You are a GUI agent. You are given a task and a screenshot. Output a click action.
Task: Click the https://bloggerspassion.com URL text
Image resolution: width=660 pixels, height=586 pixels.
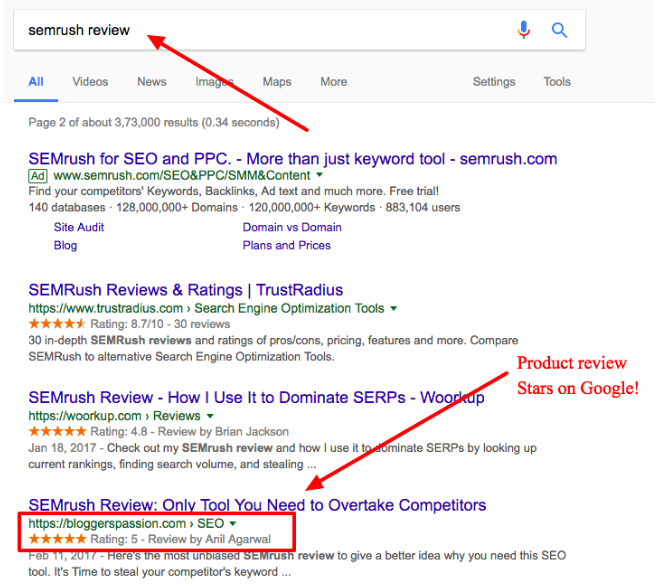click(x=107, y=523)
